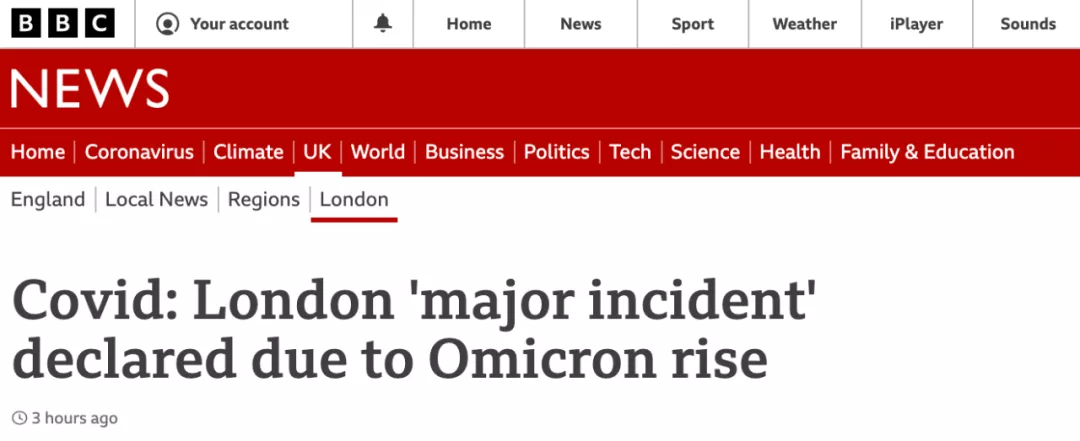Open Weather in the top navigation

point(804,24)
